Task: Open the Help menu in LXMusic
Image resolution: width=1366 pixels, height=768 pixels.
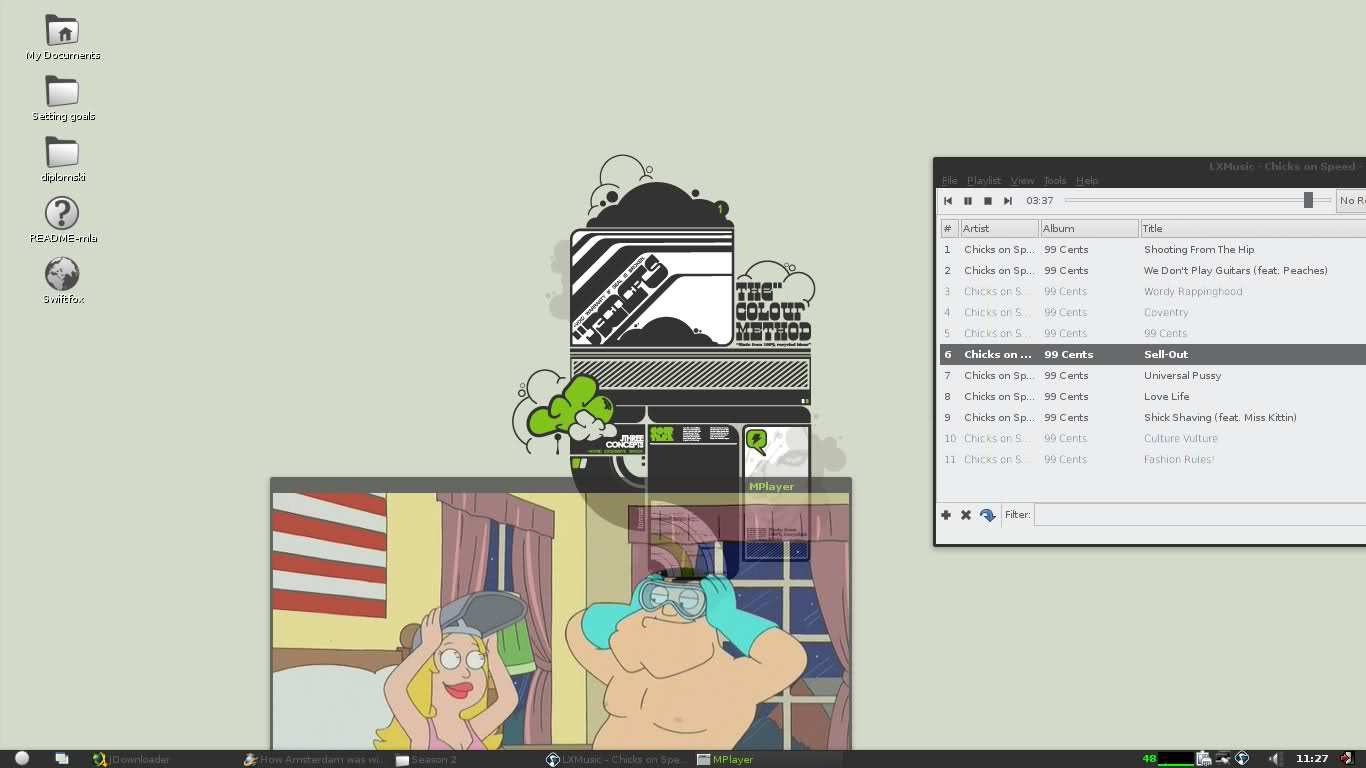Action: point(1087,181)
